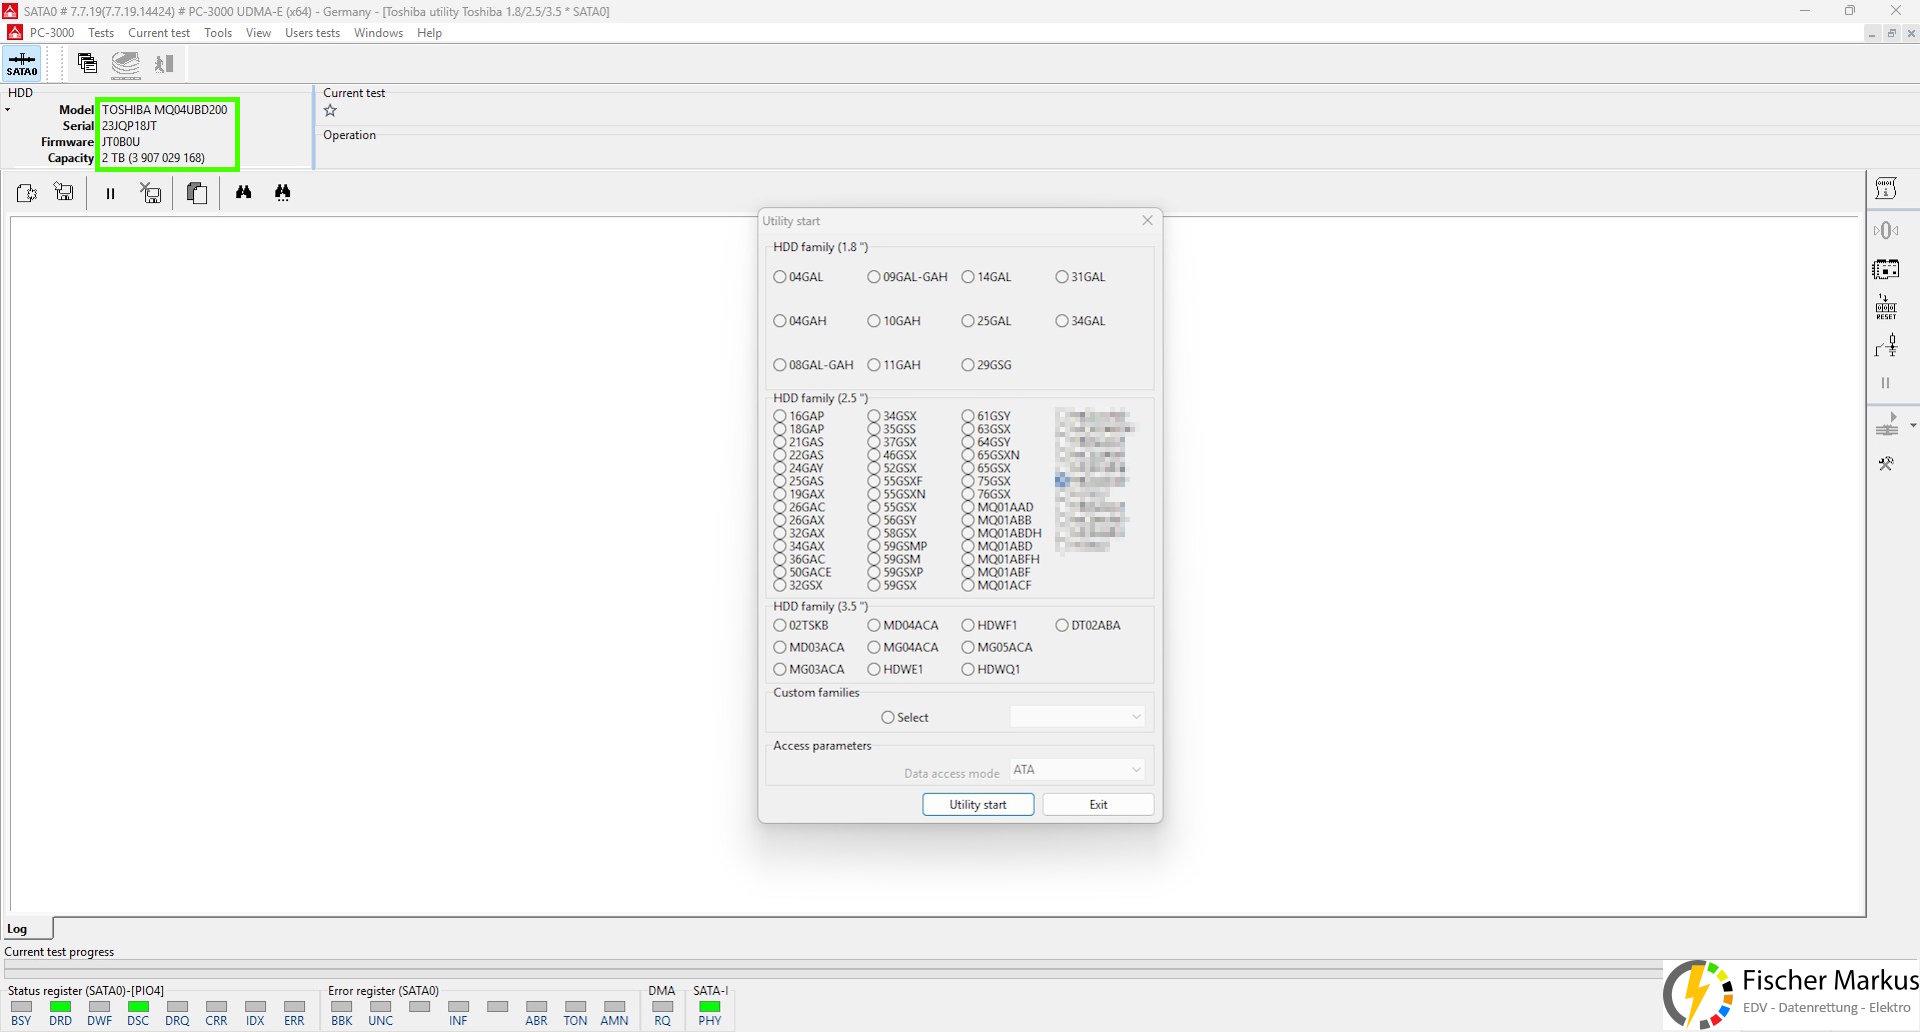Open the Tests menu
1920x1032 pixels.
pyautogui.click(x=101, y=33)
